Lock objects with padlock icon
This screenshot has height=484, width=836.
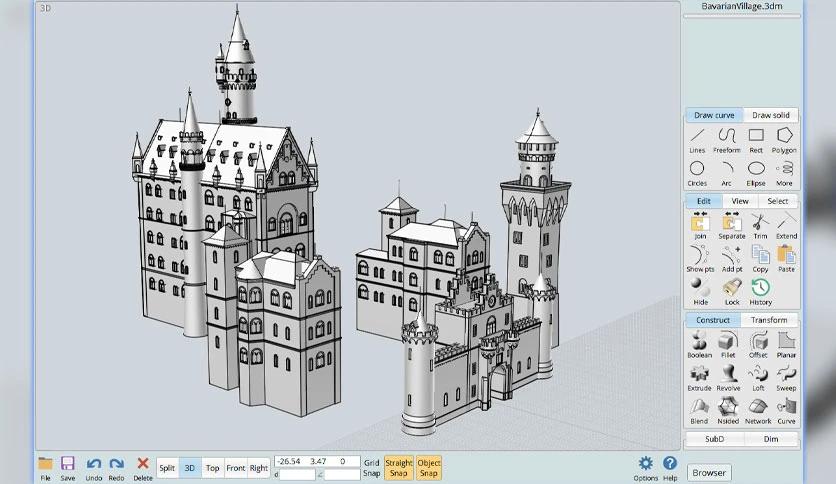point(732,292)
